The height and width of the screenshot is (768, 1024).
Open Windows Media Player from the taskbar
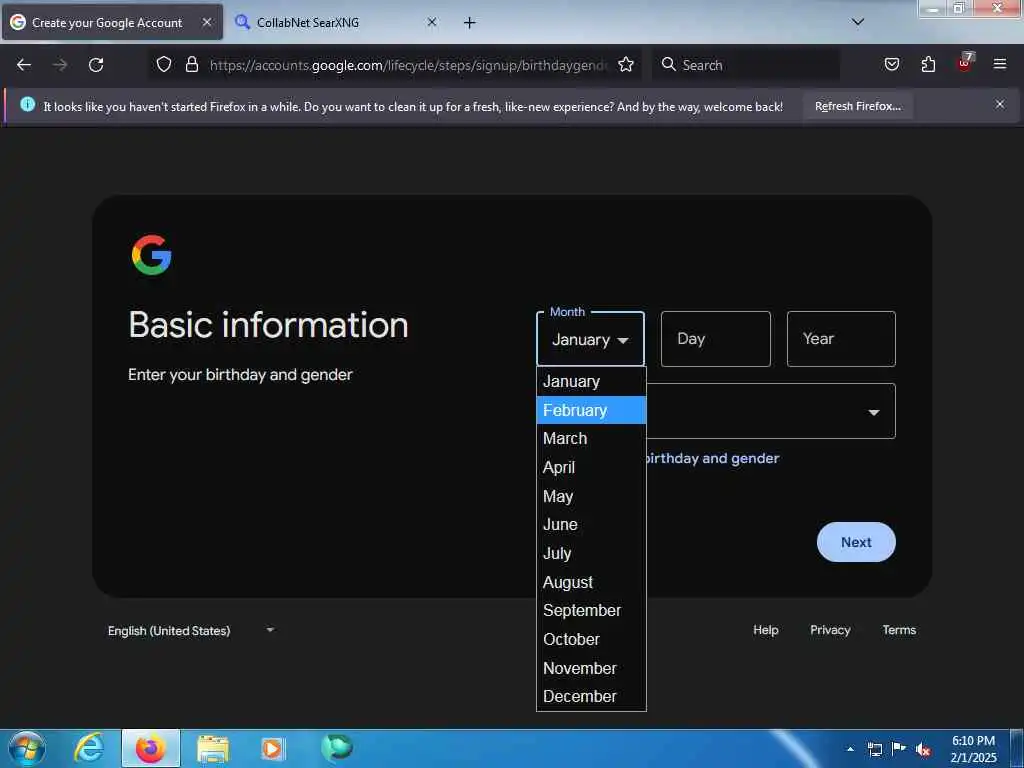(x=272, y=749)
